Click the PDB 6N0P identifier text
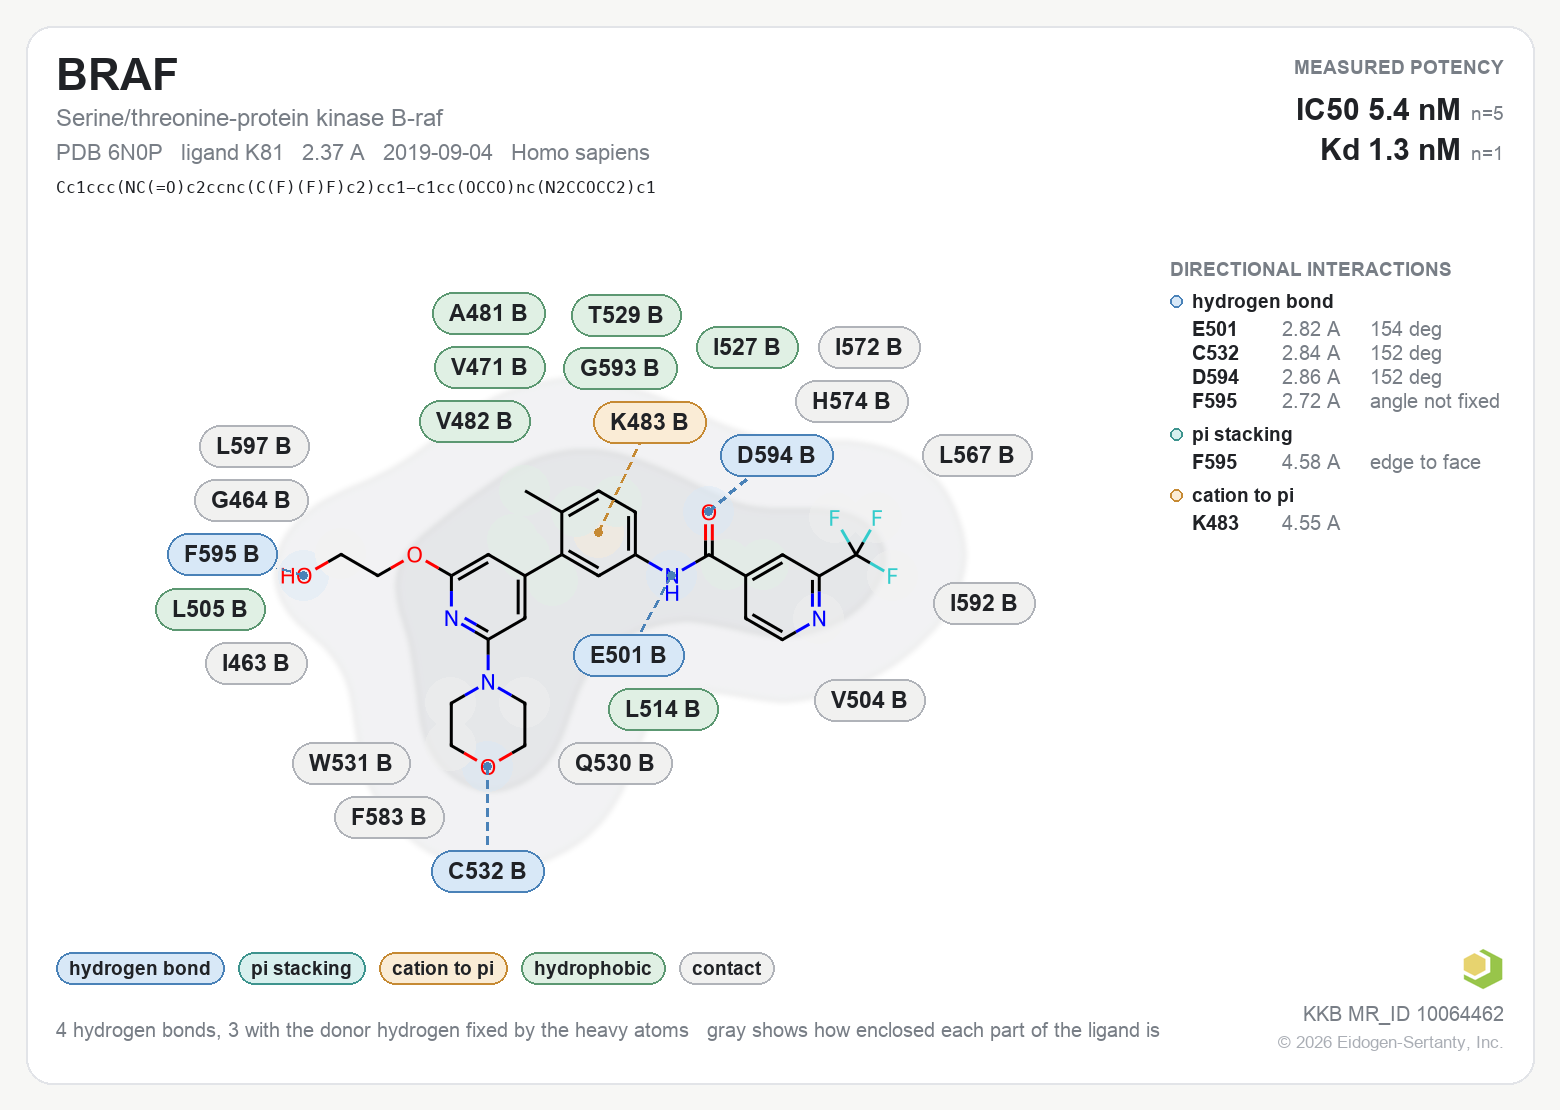1560x1110 pixels. (x=109, y=153)
